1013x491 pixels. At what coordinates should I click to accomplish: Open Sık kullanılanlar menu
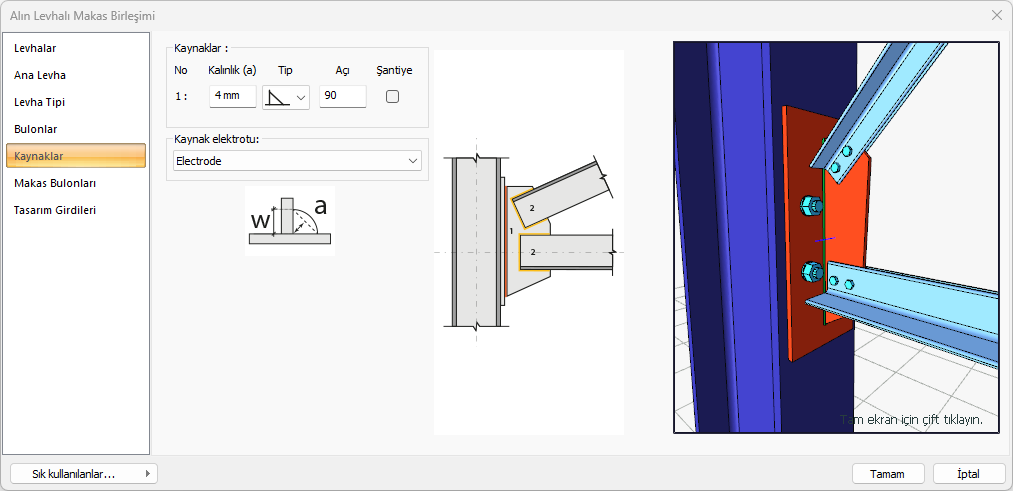[84, 474]
